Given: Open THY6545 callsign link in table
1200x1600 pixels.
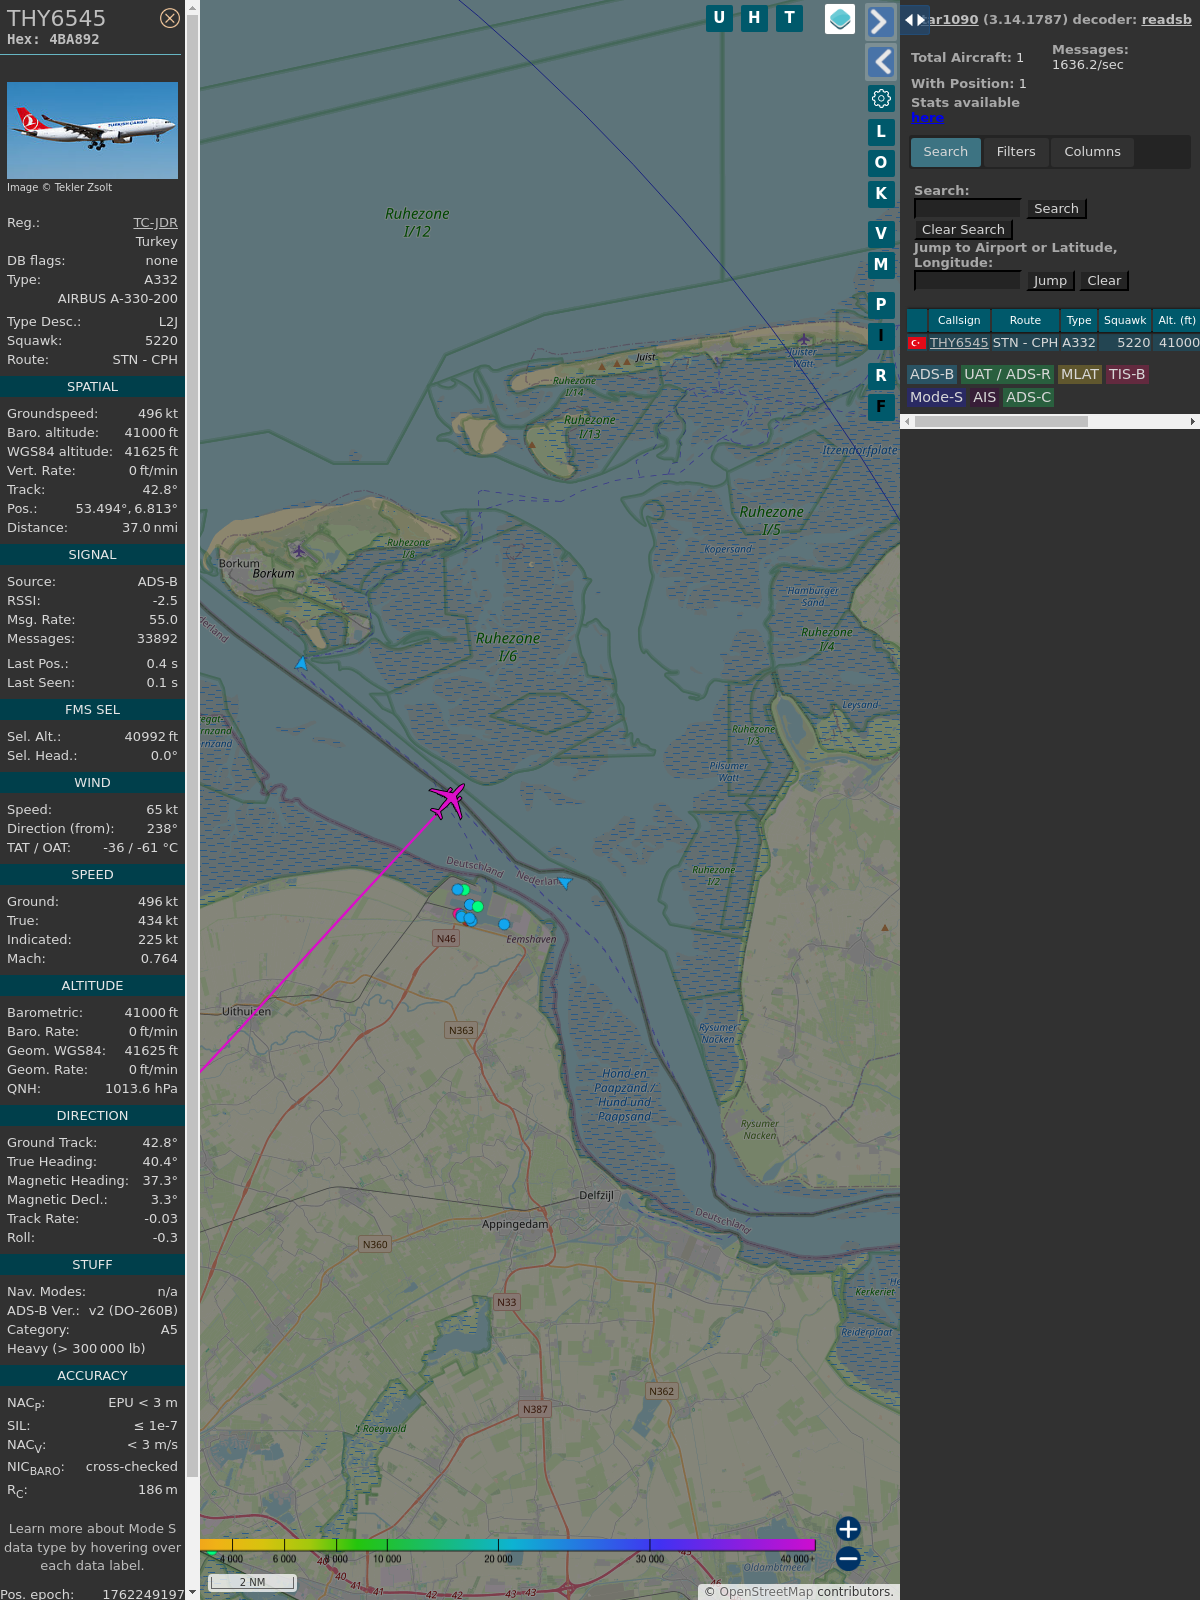Looking at the screenshot, I should point(959,342).
